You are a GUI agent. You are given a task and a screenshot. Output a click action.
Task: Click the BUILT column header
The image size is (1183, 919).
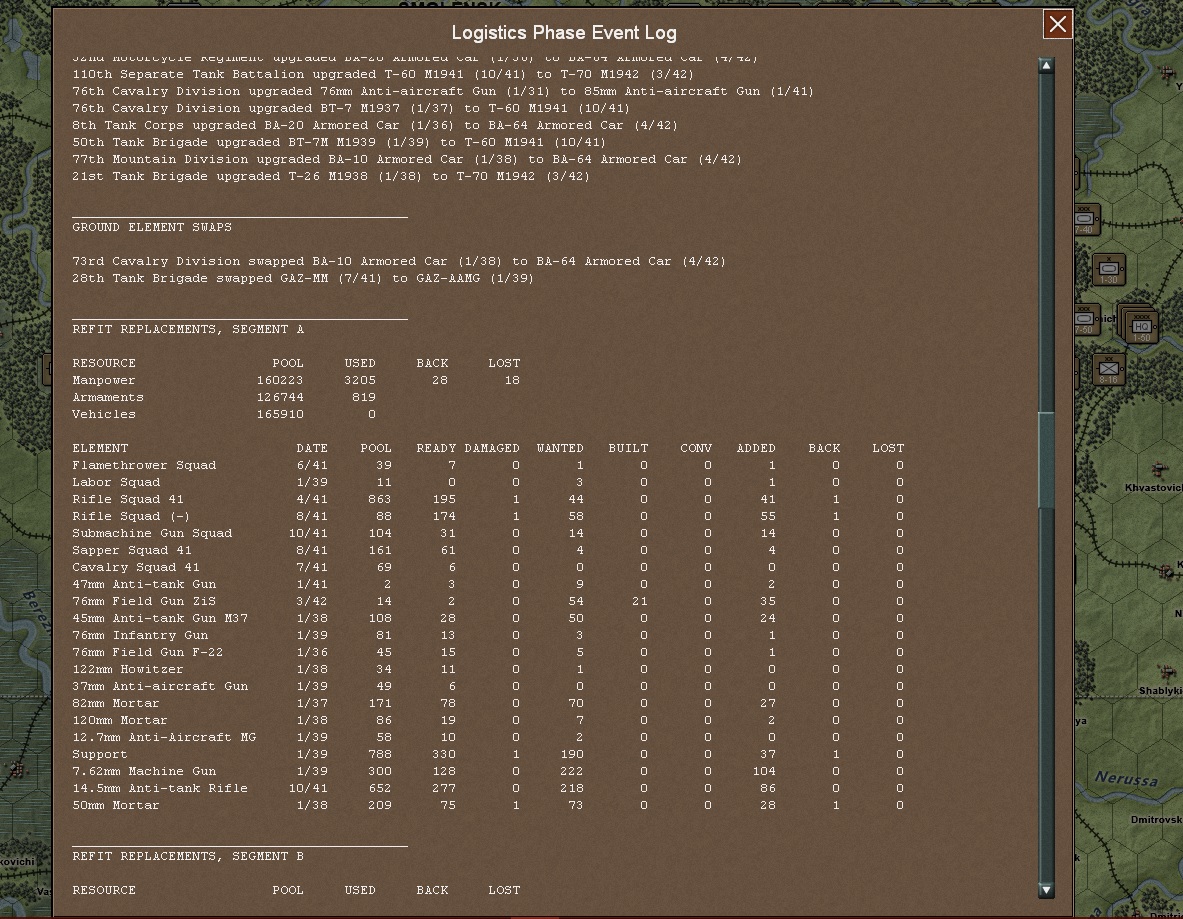pyautogui.click(x=628, y=448)
